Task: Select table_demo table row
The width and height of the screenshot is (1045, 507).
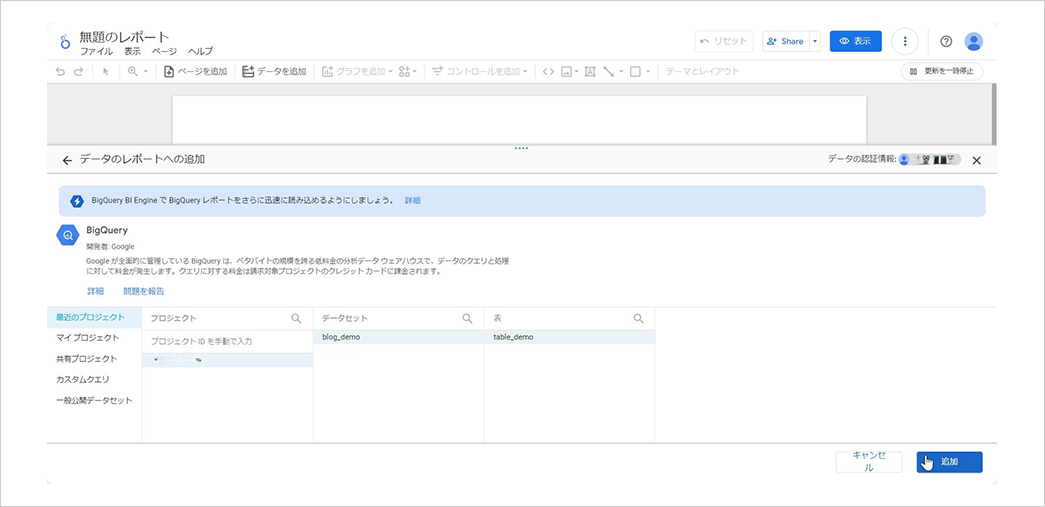Action: click(x=570, y=337)
